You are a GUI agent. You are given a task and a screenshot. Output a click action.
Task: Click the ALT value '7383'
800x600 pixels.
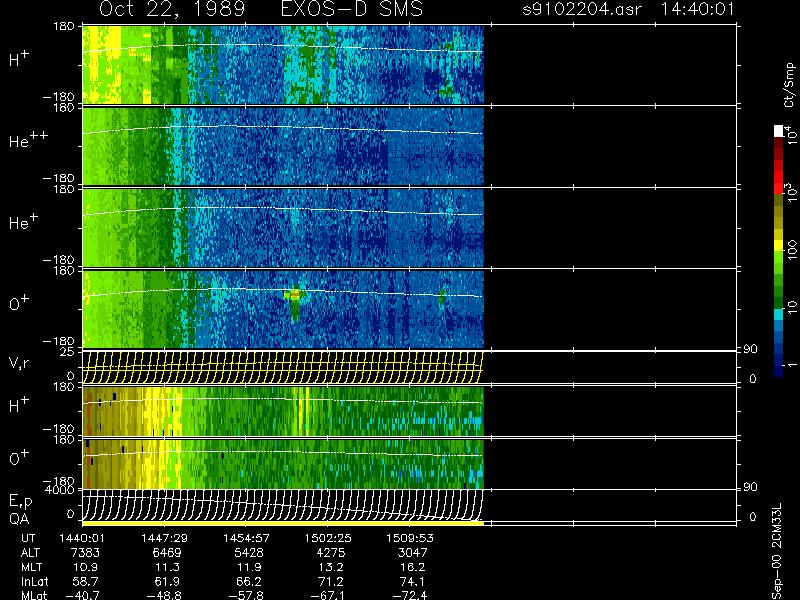(x=85, y=553)
